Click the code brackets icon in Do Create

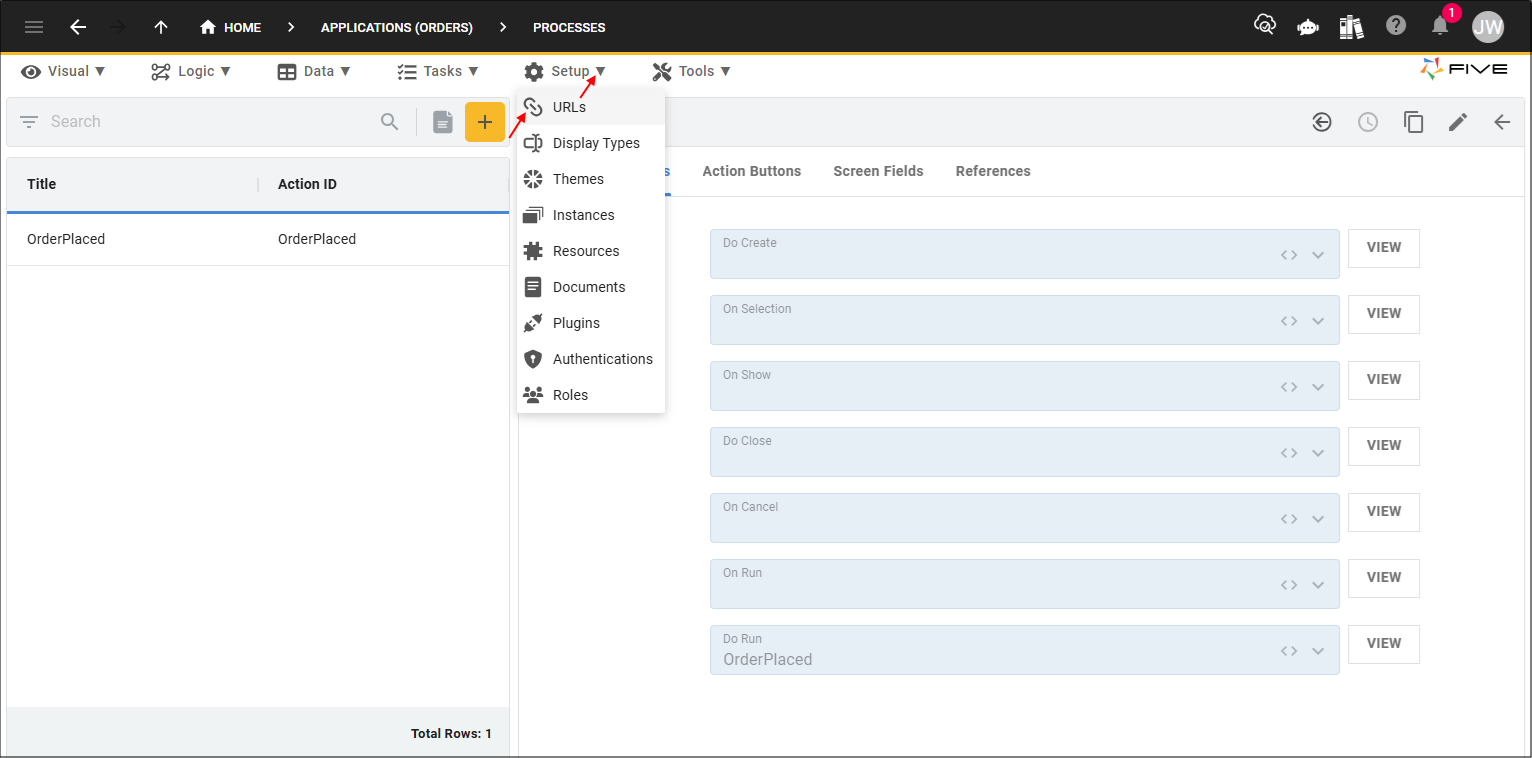(x=1289, y=255)
